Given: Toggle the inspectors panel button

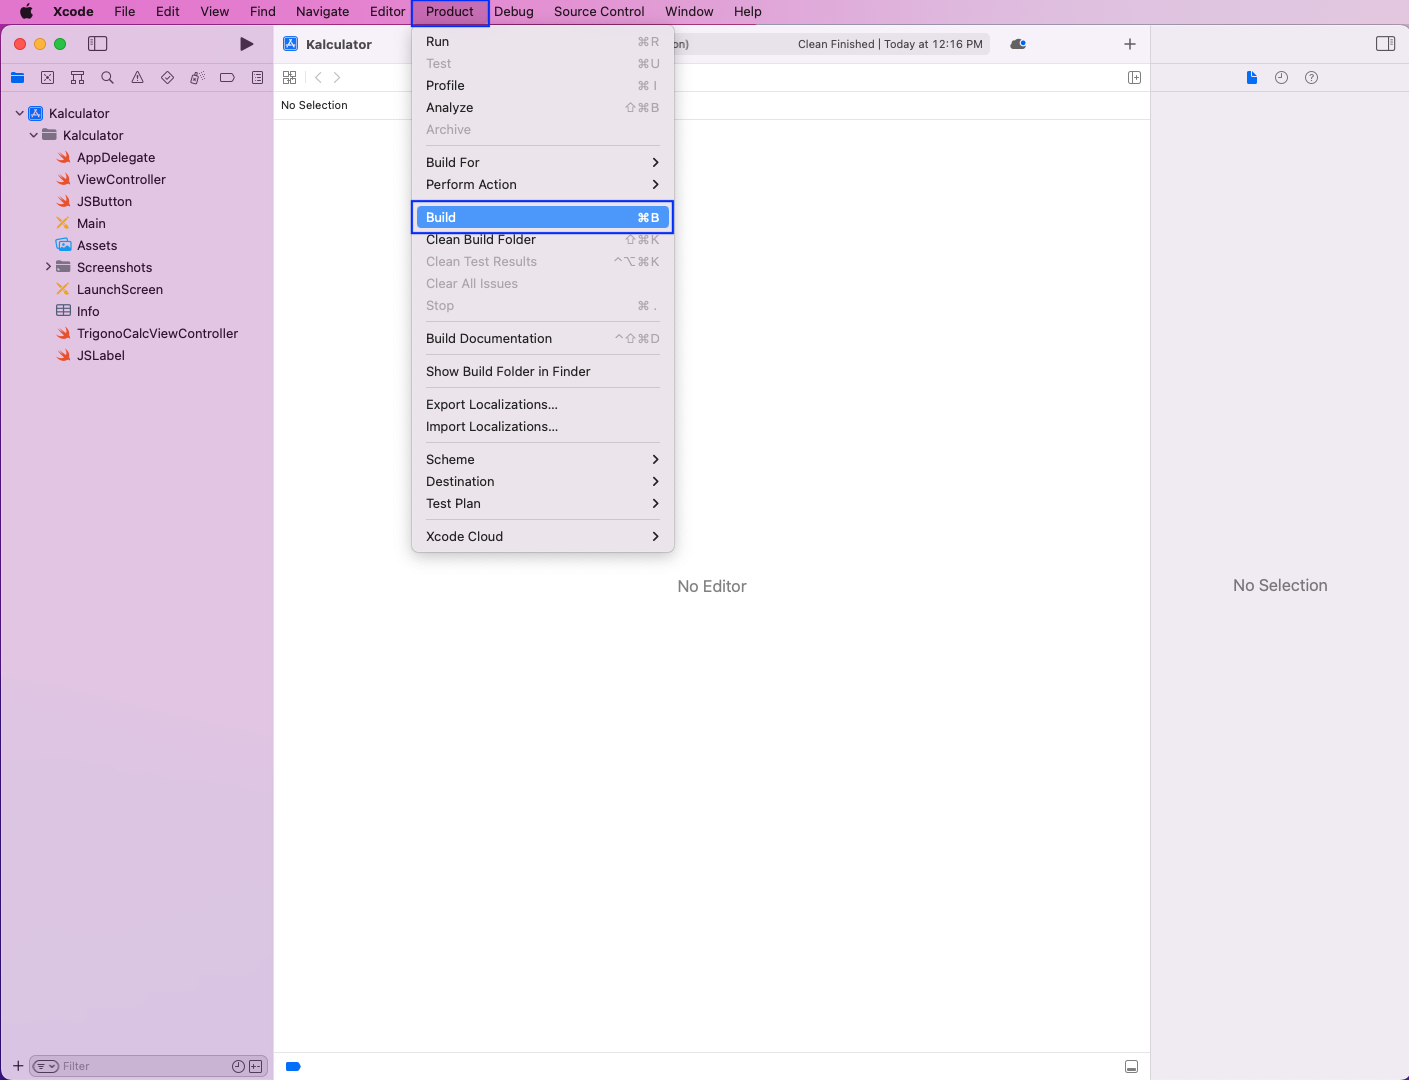Looking at the screenshot, I should pos(1385,44).
